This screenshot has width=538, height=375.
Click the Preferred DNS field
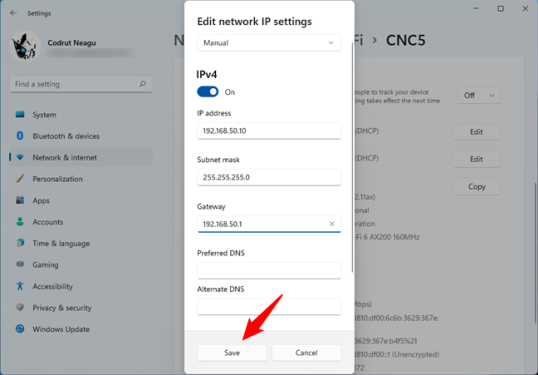tap(269, 271)
